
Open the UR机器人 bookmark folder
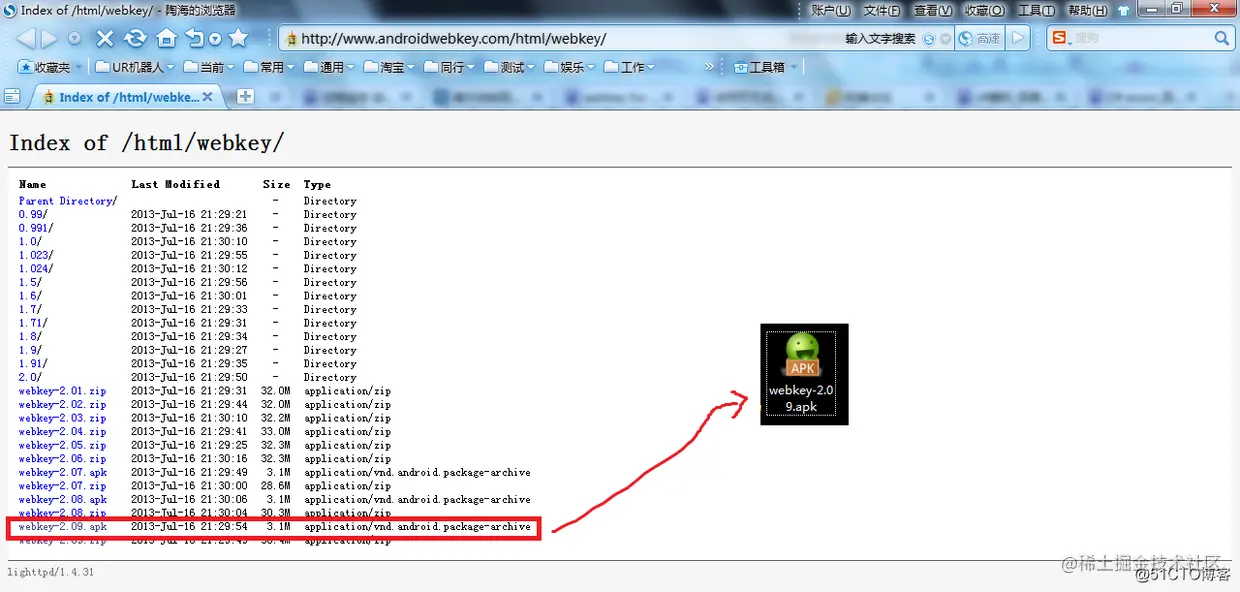click(135, 67)
